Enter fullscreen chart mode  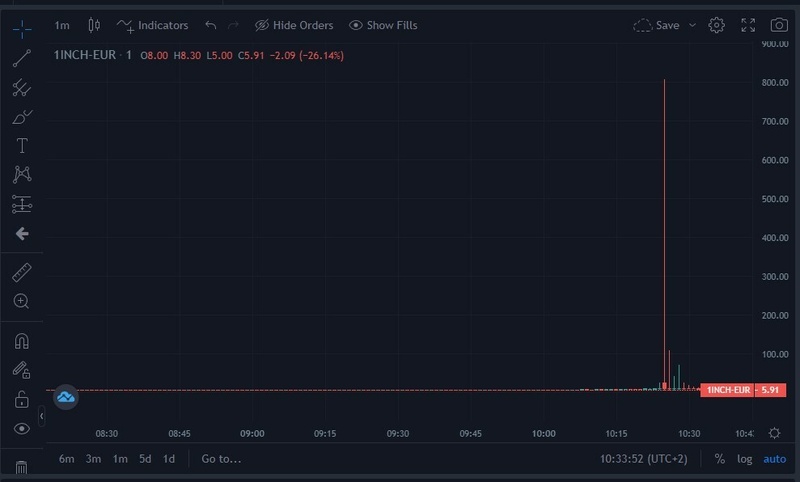coord(748,25)
